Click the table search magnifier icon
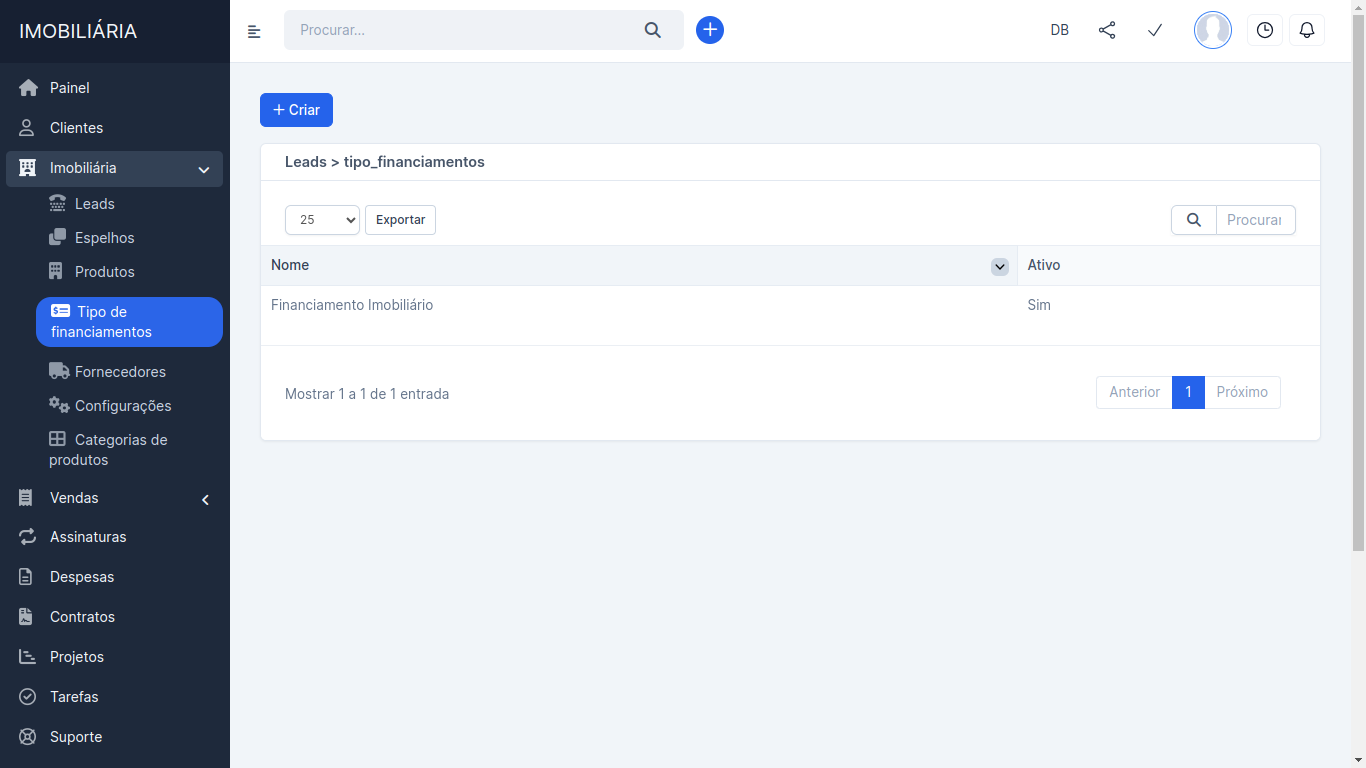The width and height of the screenshot is (1366, 768). [x=1194, y=220]
